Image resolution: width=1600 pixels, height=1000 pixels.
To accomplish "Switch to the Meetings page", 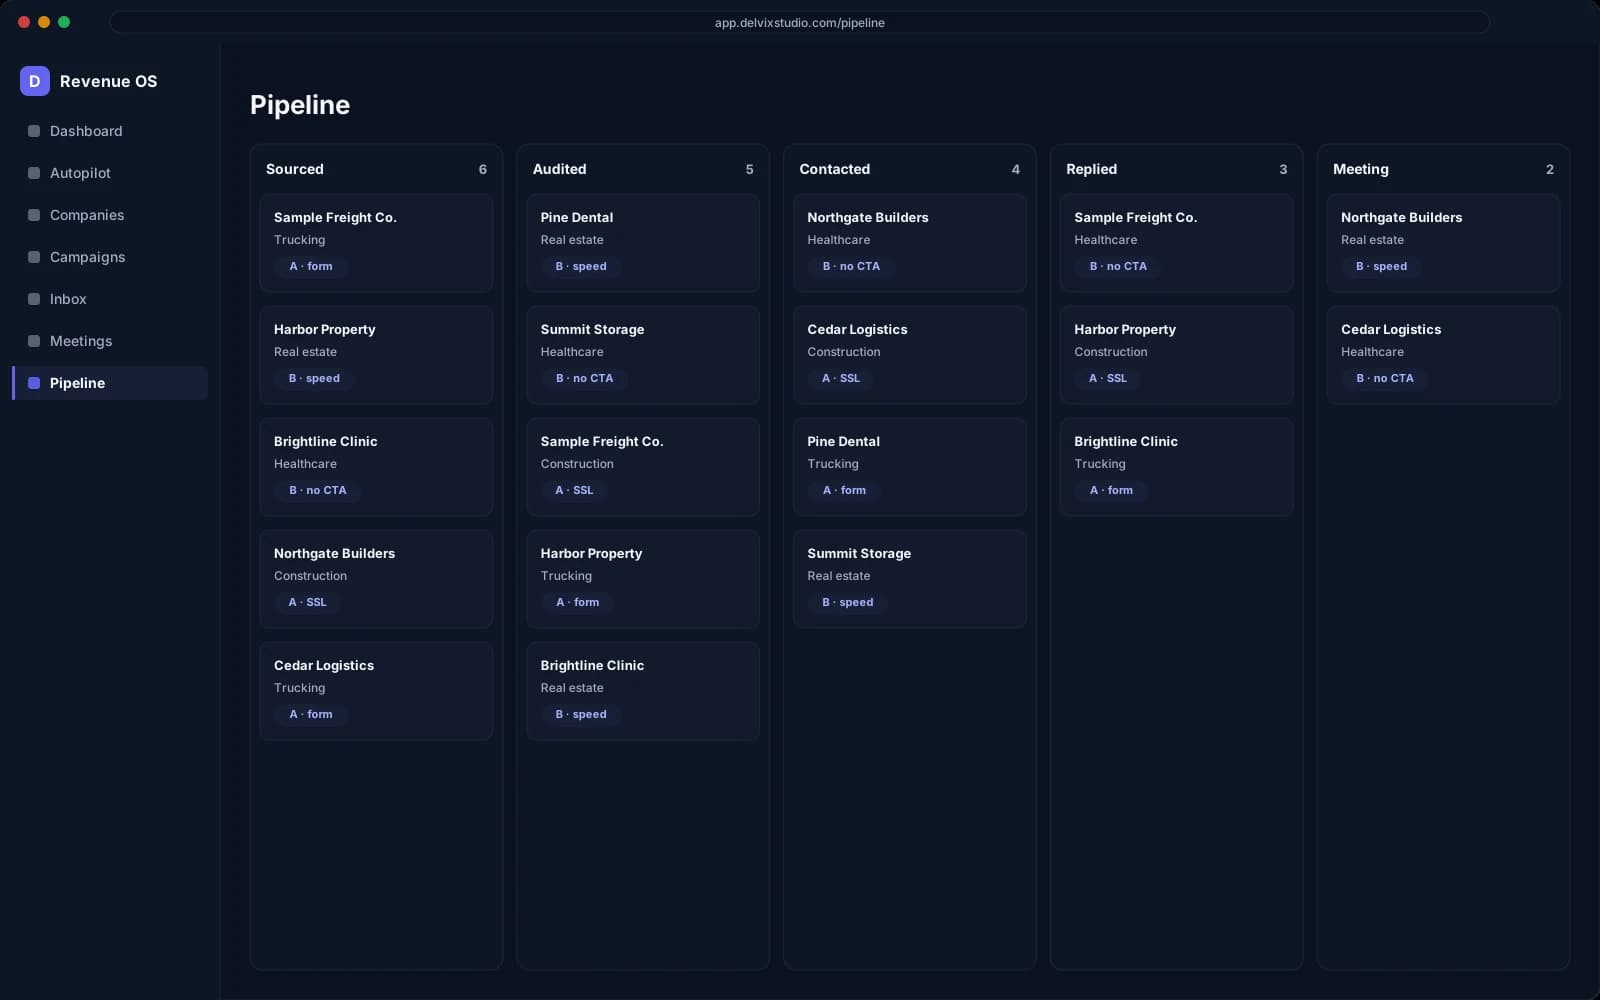I will (110, 341).
